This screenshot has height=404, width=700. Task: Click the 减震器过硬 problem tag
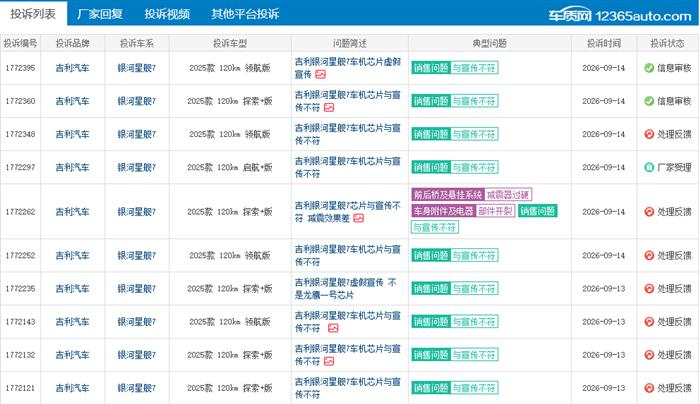(x=508, y=195)
